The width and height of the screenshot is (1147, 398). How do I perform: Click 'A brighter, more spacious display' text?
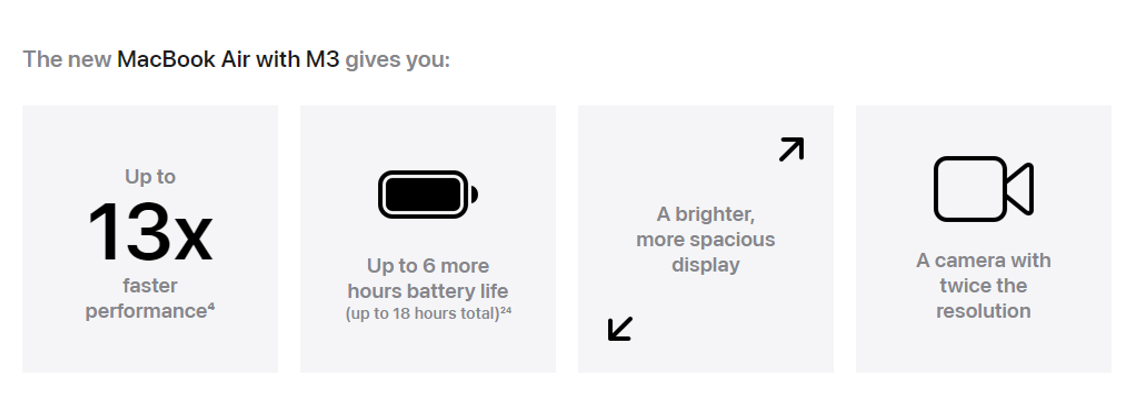706,239
